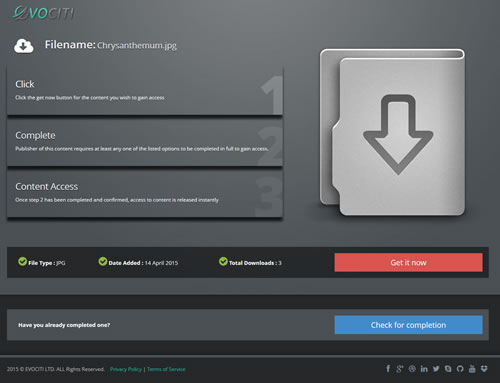Select the step 2 Complete panel
This screenshot has width=500, height=383.
point(145,142)
